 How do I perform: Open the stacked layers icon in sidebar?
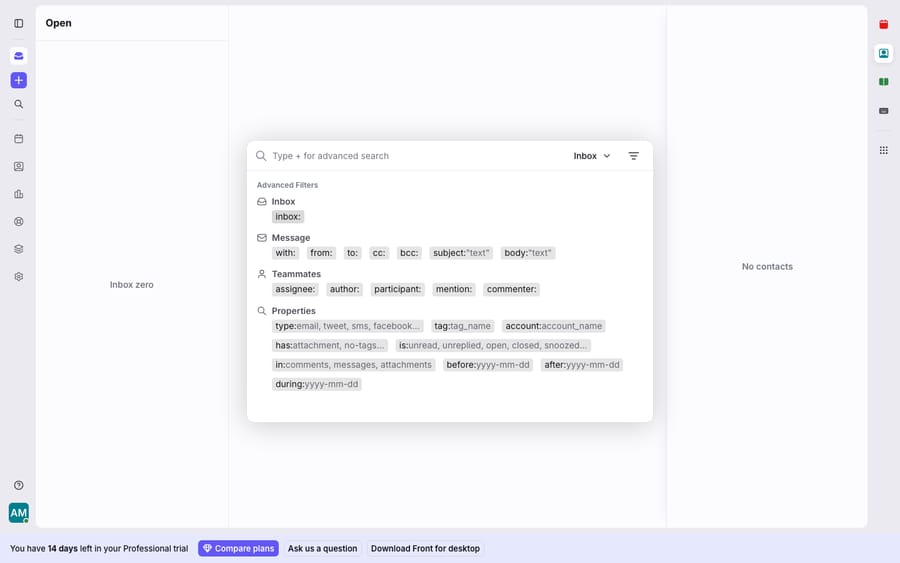coord(18,249)
